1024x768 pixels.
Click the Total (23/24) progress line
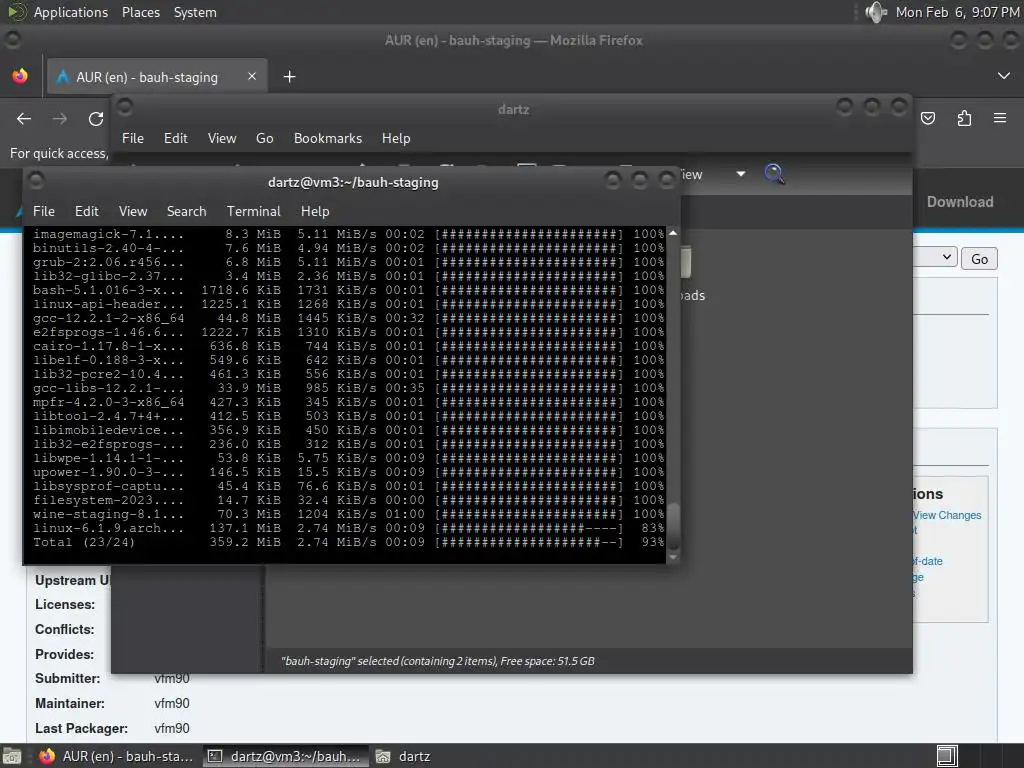(x=349, y=542)
